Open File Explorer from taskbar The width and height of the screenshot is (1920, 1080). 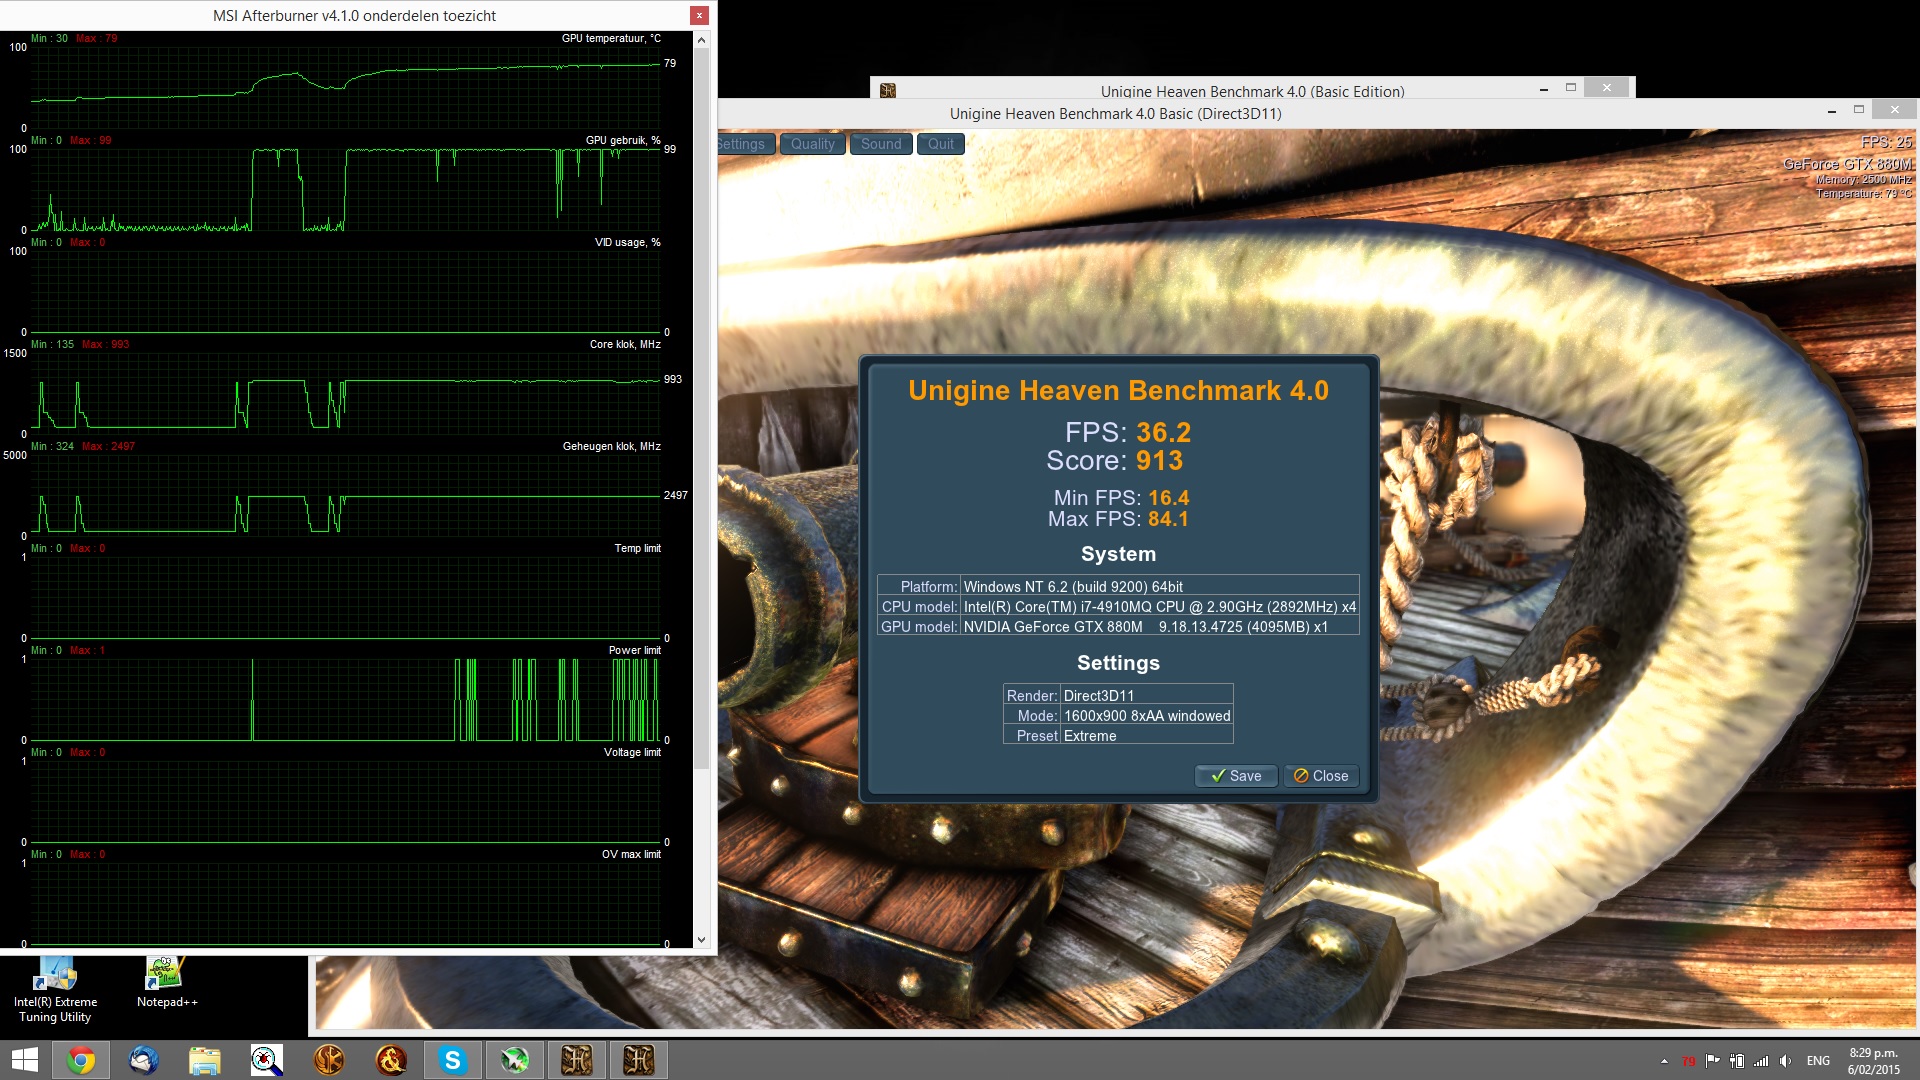[205, 1060]
